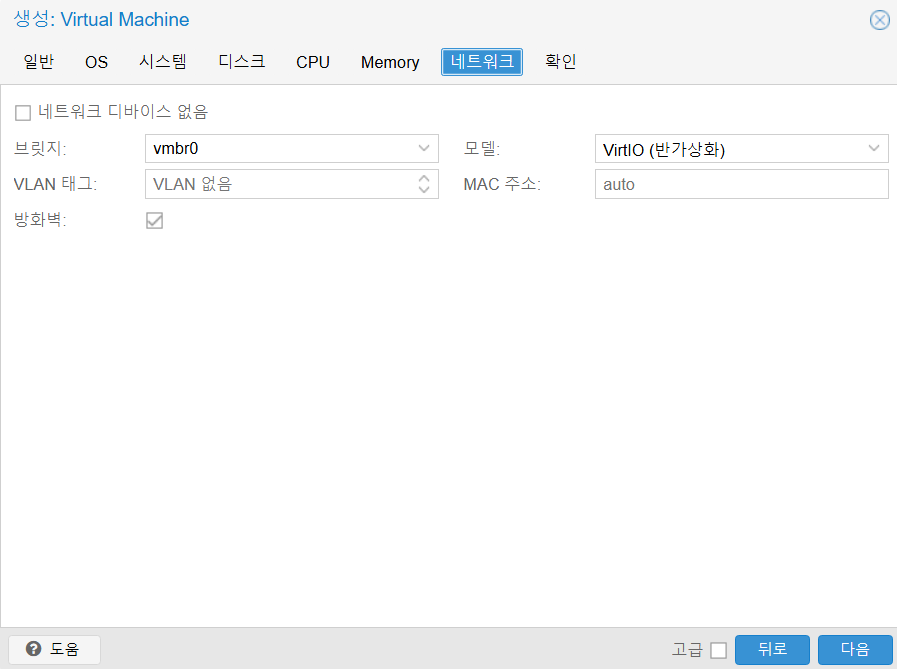Click the MAC 주소 auto field

pyautogui.click(x=741, y=184)
